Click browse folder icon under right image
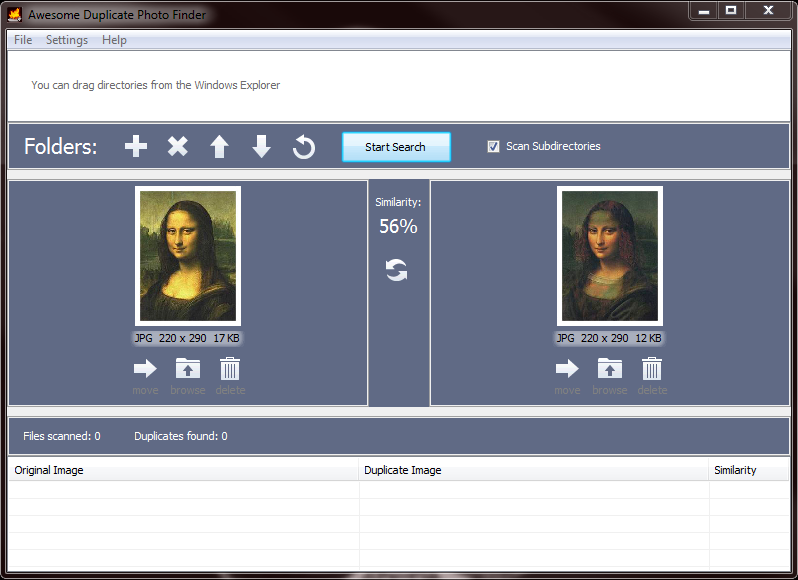This screenshot has width=798, height=580. pyautogui.click(x=610, y=368)
